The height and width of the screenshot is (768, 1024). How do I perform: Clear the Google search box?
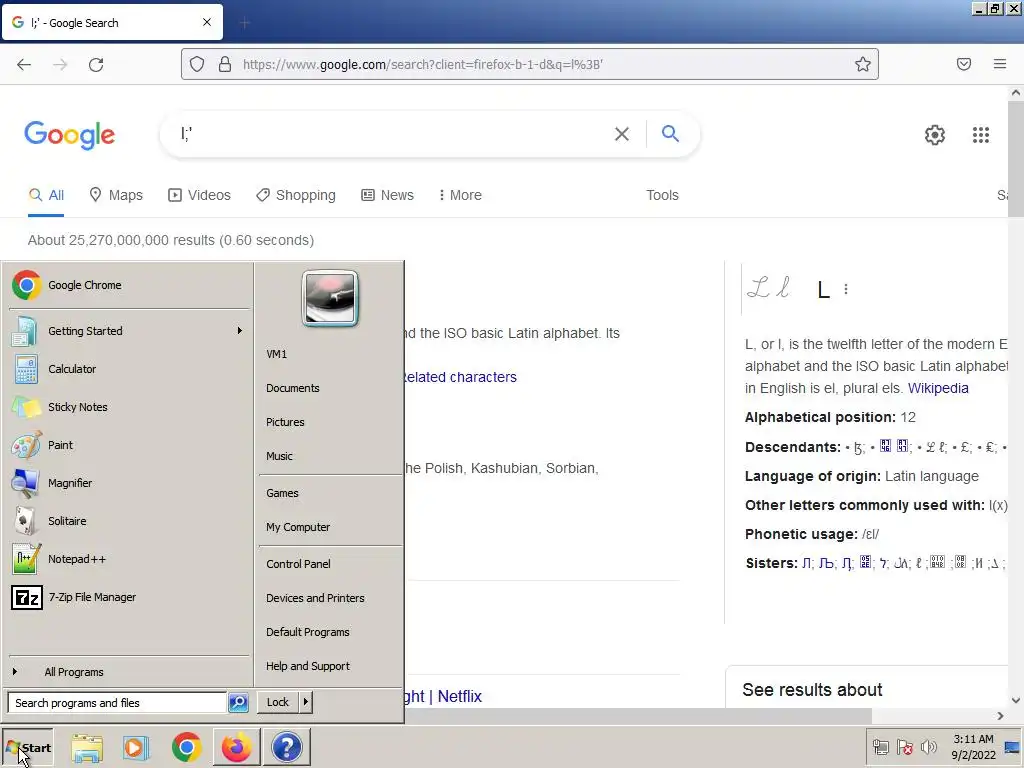click(x=622, y=134)
